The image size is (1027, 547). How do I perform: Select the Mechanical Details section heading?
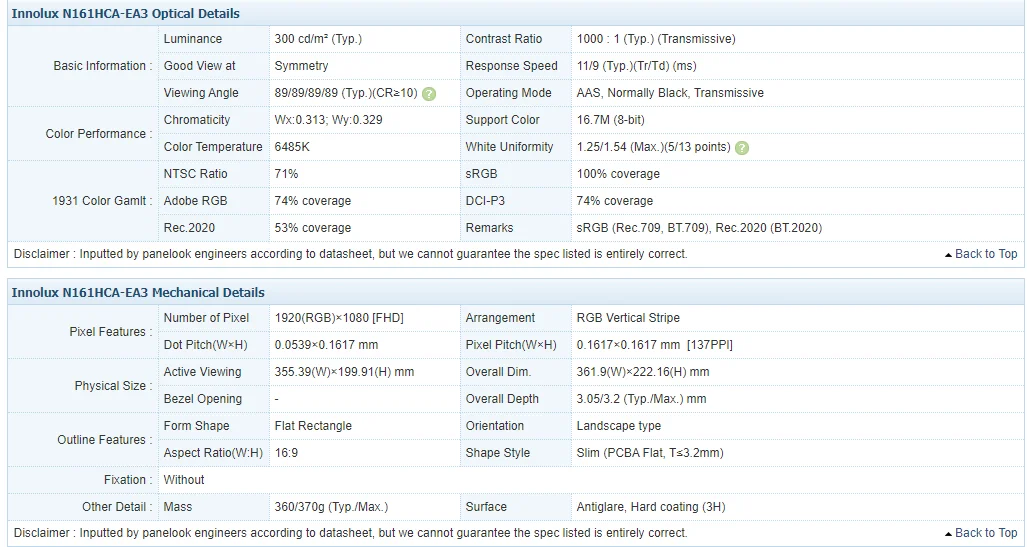point(138,293)
